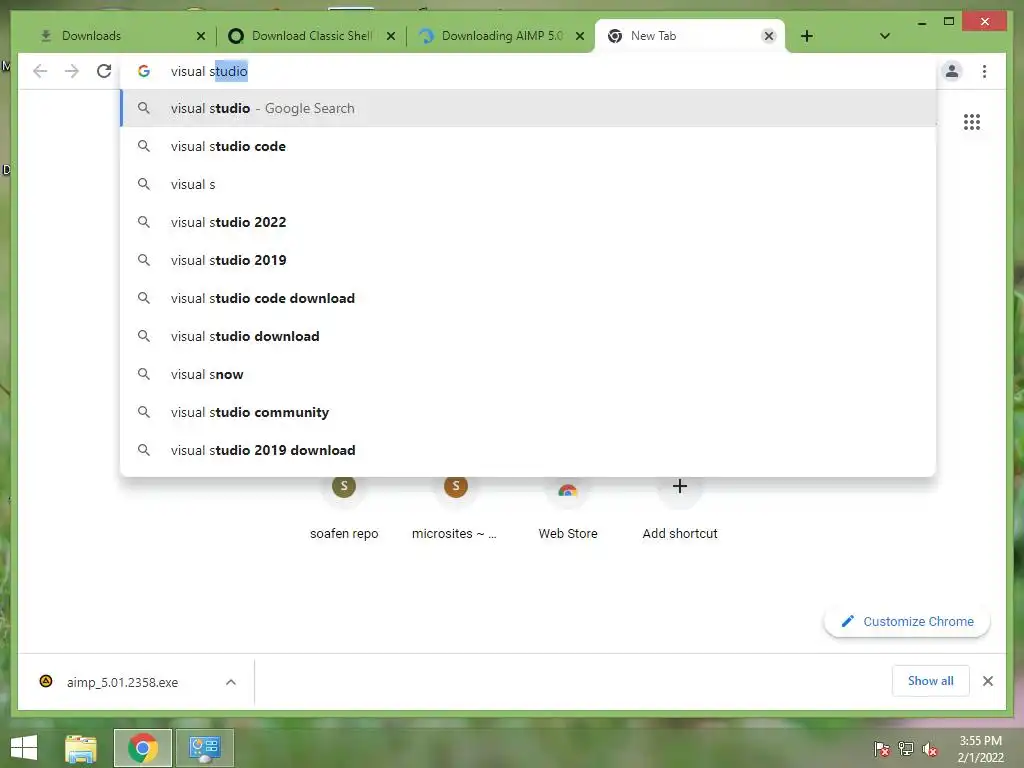Select visual studio code download suggestion
The height and width of the screenshot is (768, 1024).
[x=528, y=298]
